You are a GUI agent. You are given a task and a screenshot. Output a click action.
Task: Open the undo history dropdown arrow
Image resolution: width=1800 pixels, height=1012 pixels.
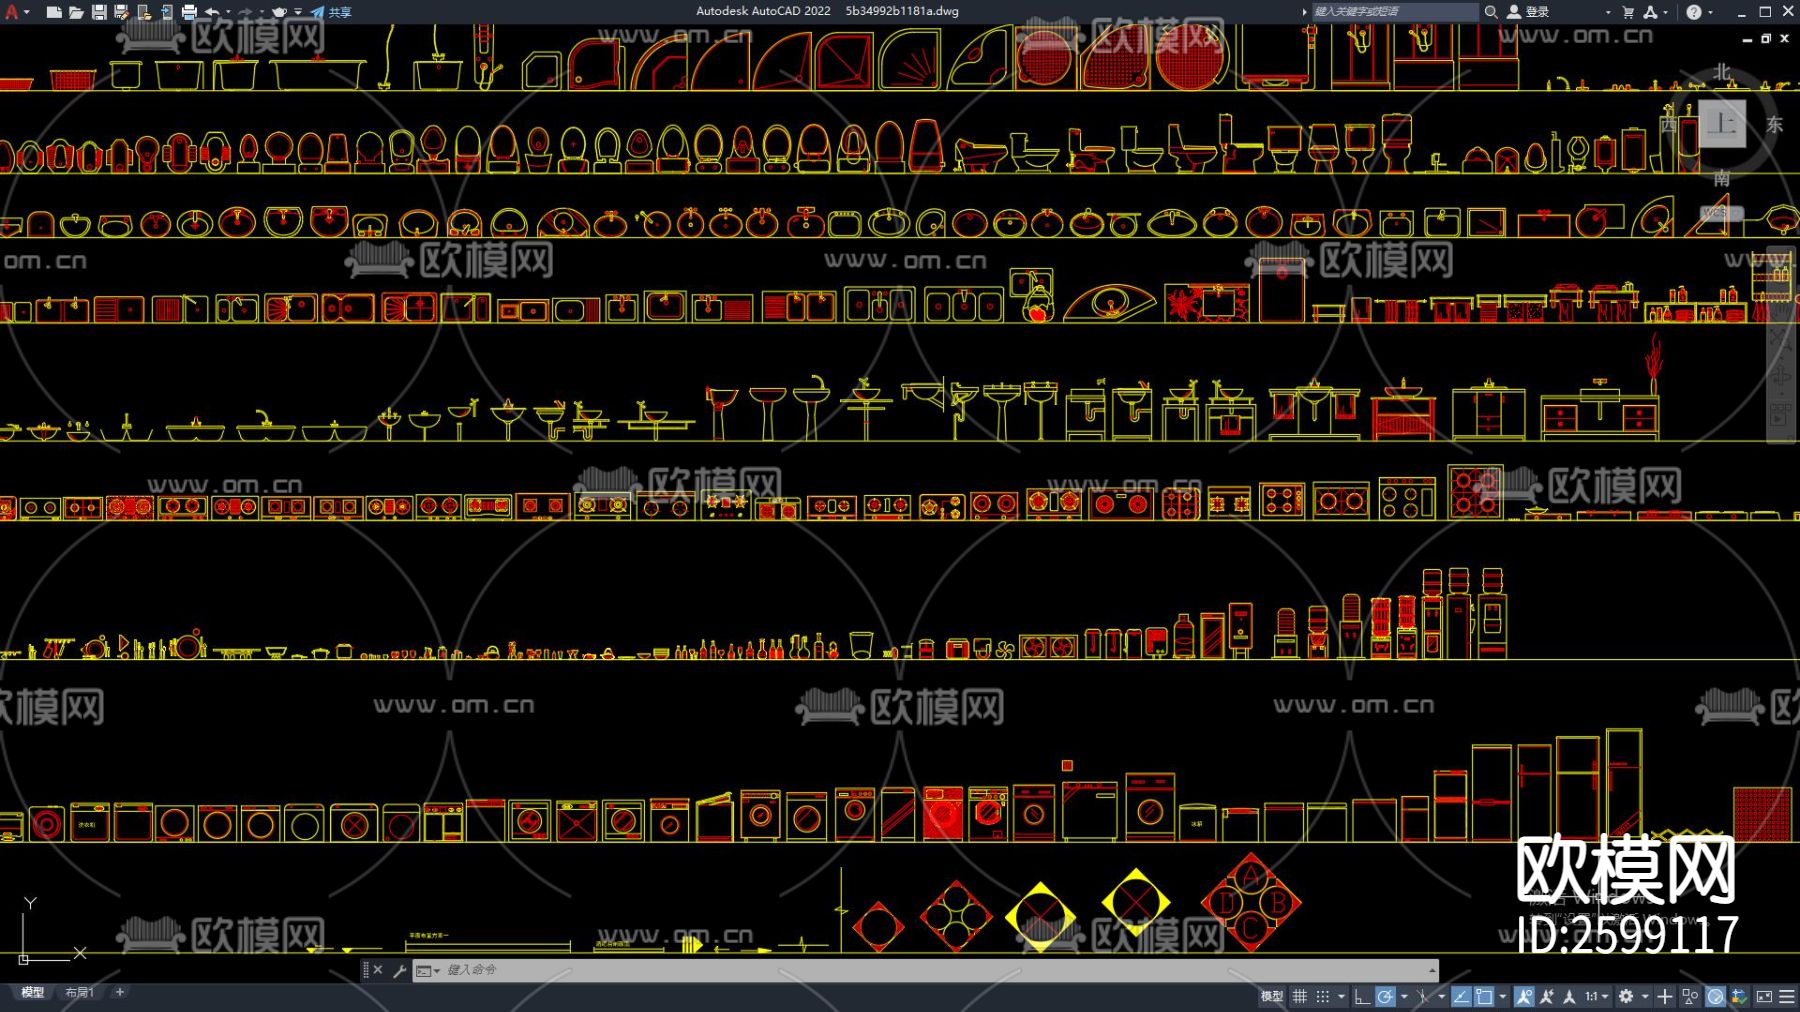coord(228,12)
